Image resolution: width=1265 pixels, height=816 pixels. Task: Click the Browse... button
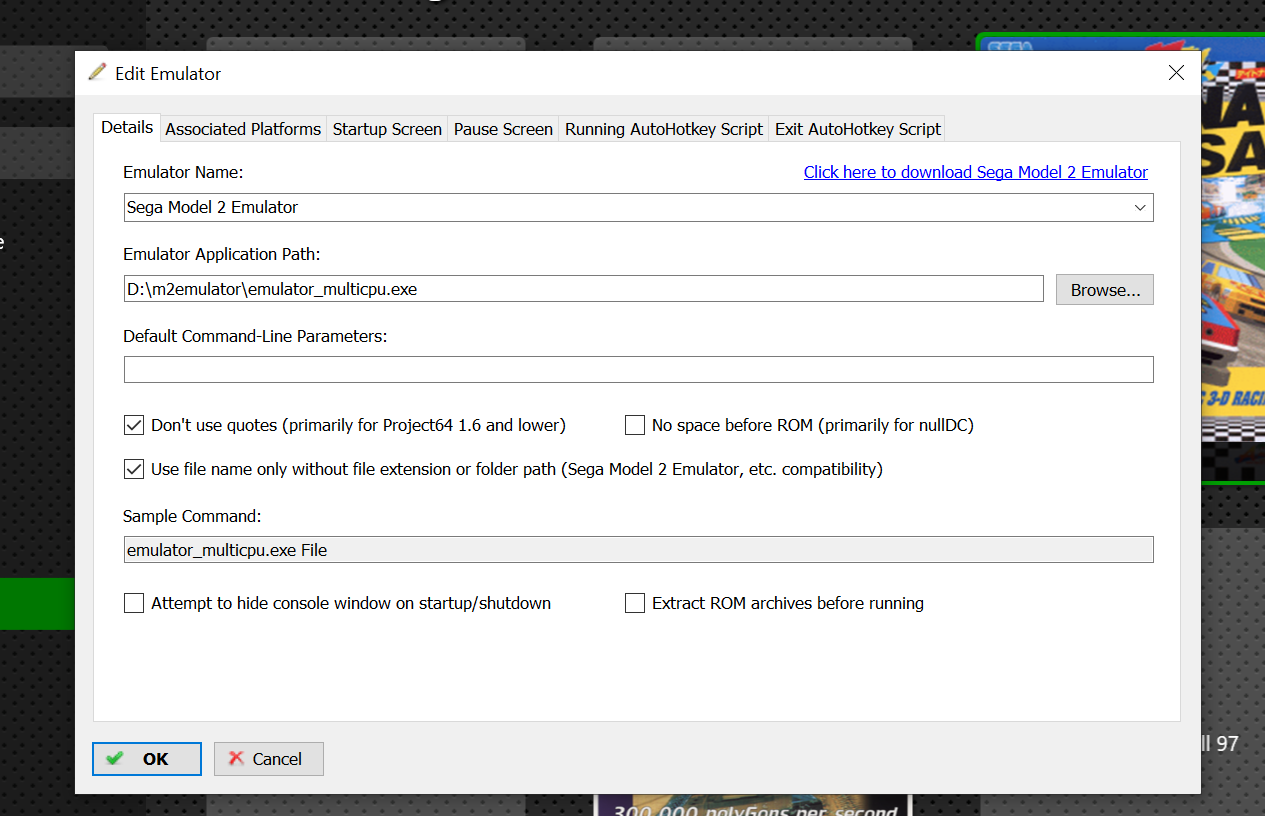click(1105, 290)
